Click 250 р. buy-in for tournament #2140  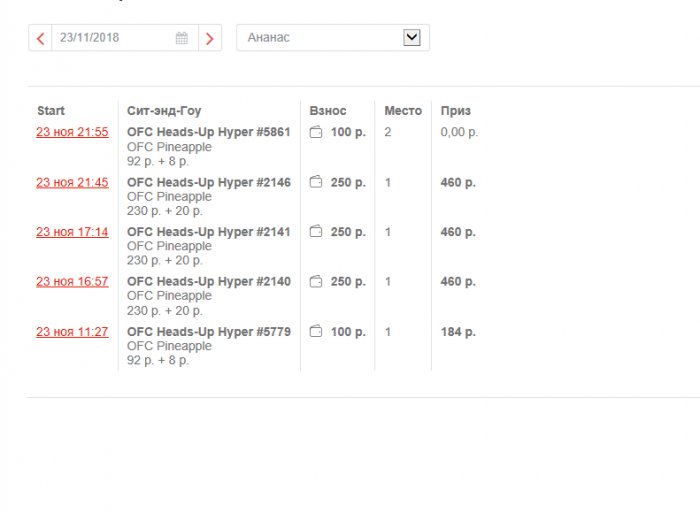[348, 282]
